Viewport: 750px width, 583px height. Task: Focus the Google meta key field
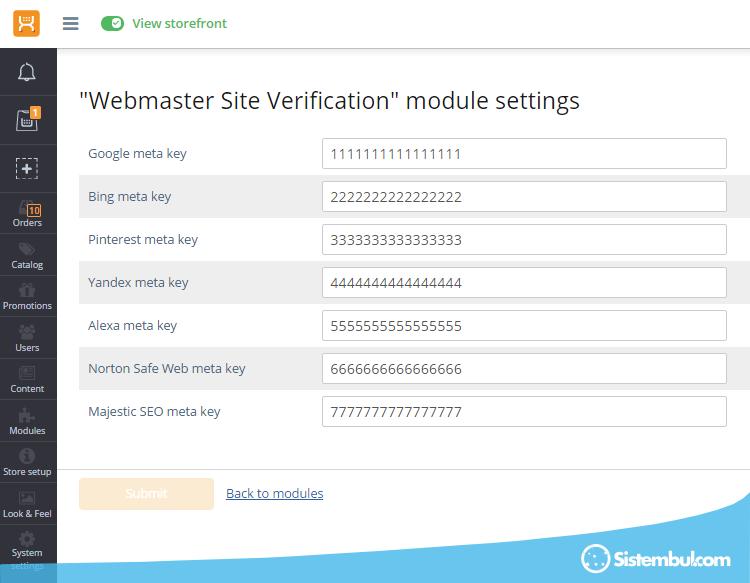point(524,154)
